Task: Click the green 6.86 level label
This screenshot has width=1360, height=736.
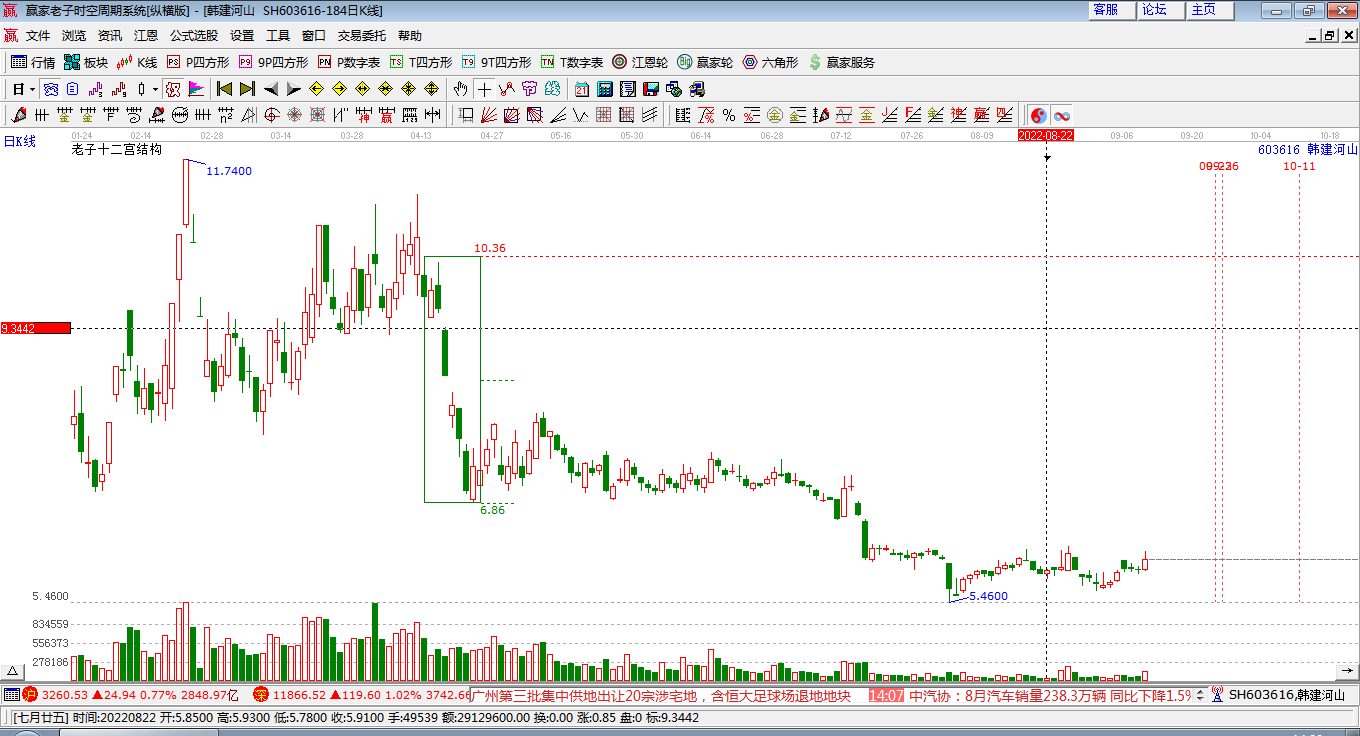Action: tap(492, 510)
